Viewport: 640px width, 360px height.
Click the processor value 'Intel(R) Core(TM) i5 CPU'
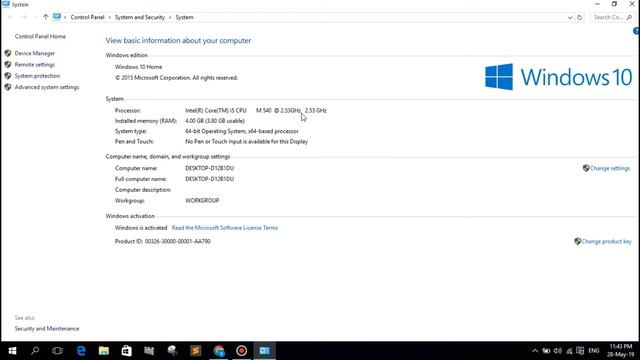point(216,110)
